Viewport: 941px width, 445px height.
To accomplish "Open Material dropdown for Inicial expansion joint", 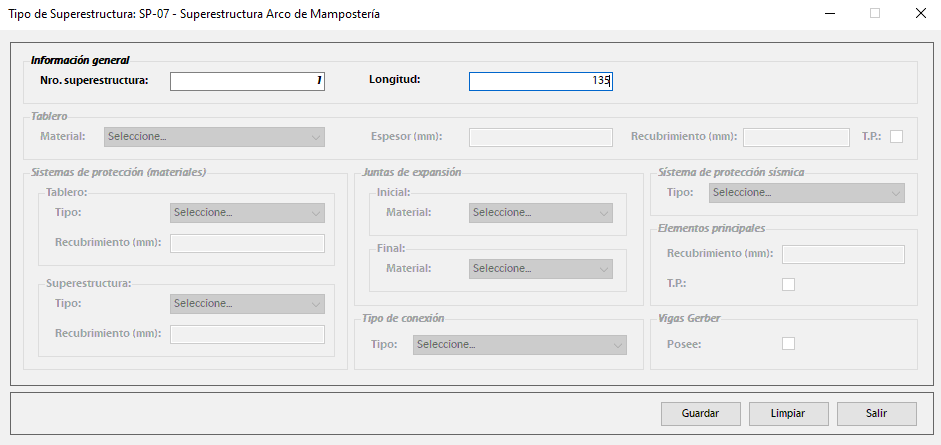I will point(540,213).
